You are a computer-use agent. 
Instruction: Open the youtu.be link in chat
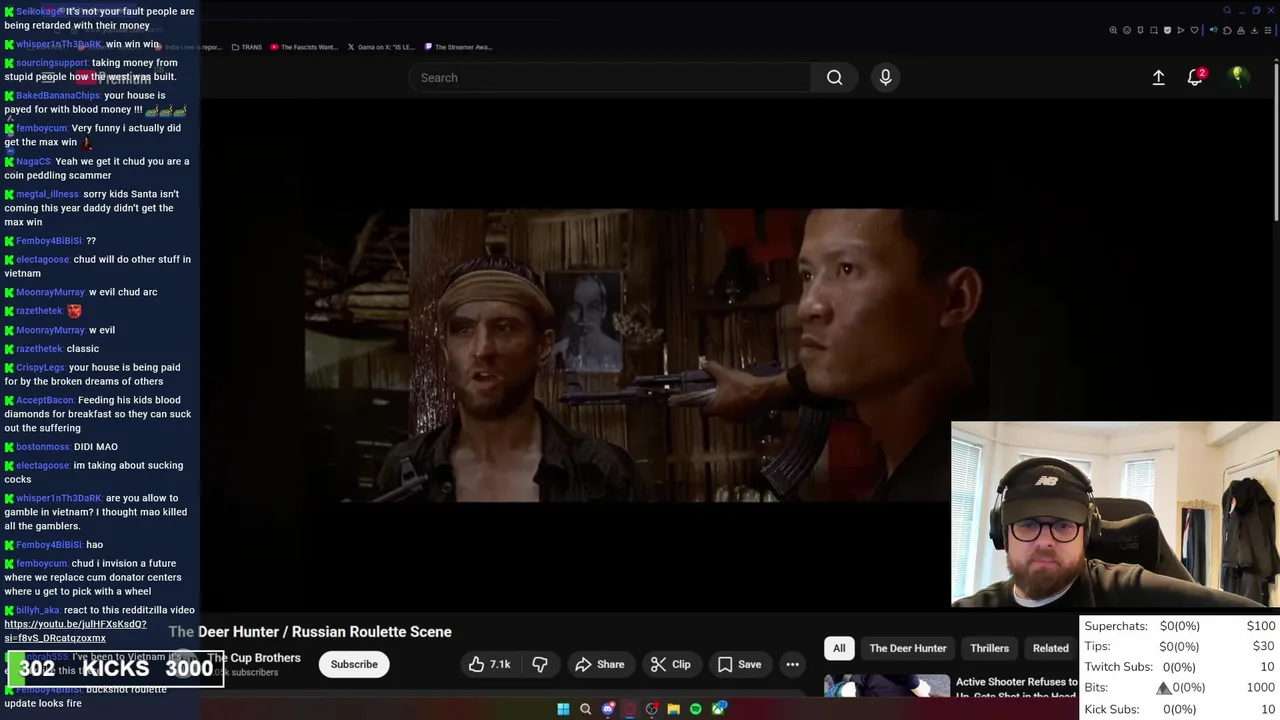click(x=75, y=631)
